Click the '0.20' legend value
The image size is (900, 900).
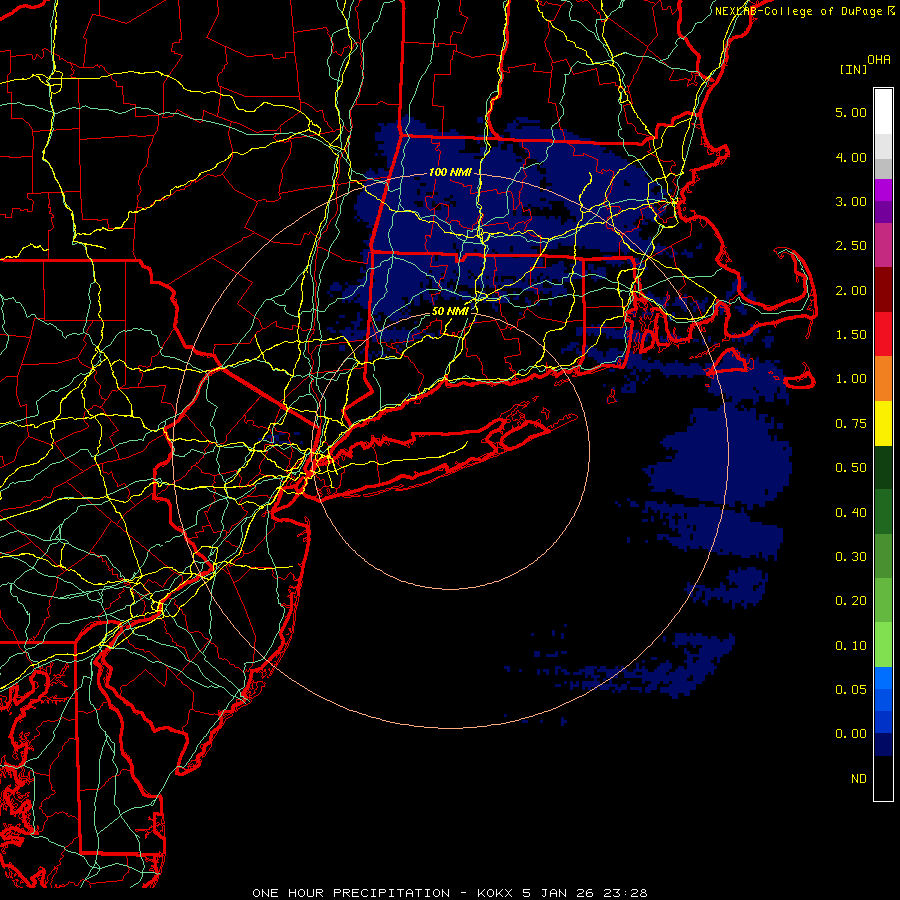pos(851,601)
